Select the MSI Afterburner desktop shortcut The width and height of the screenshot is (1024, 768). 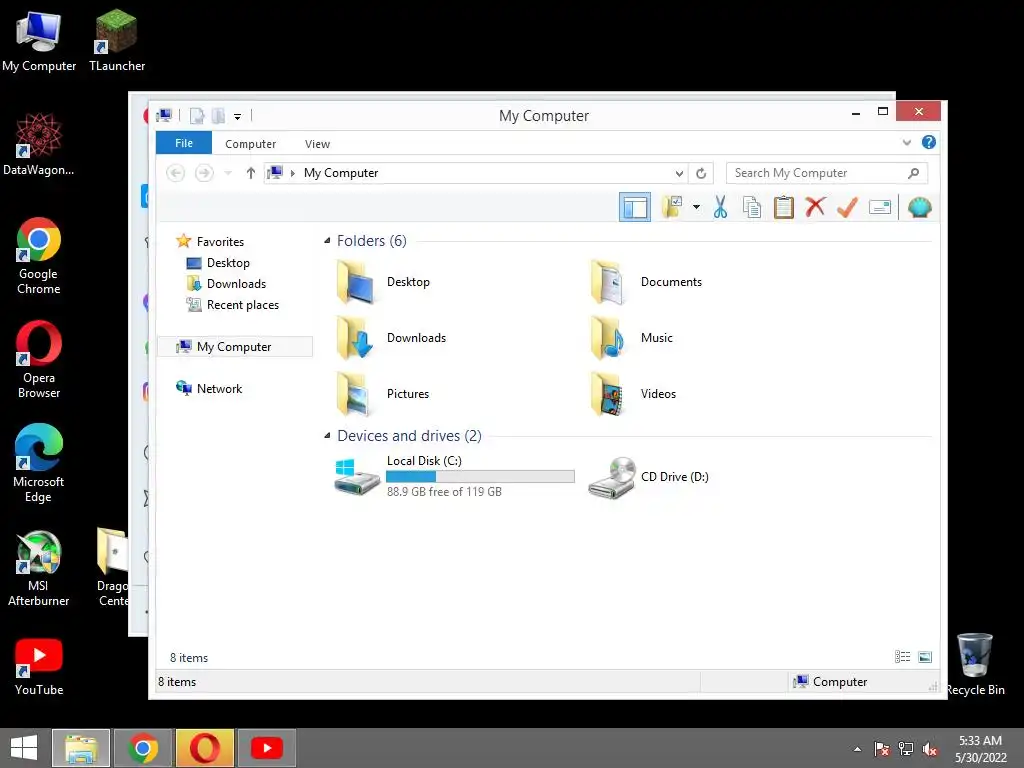point(39,568)
